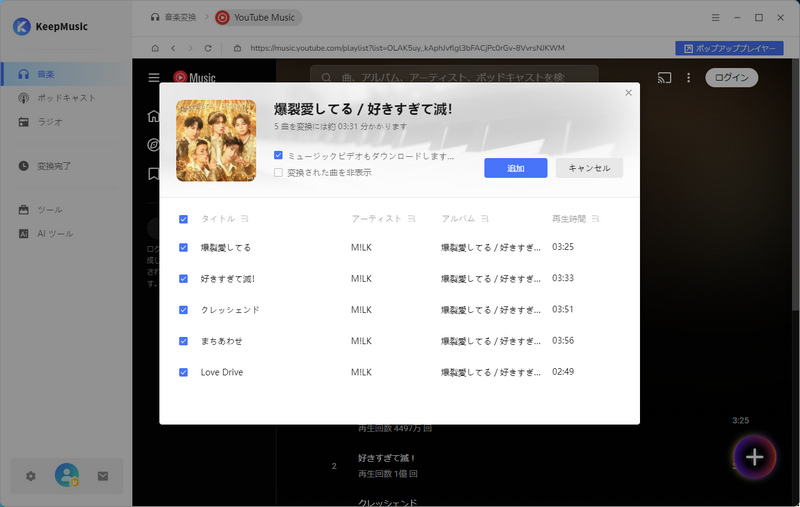
Task: Sort by アーティスト column icon
Action: (411, 218)
